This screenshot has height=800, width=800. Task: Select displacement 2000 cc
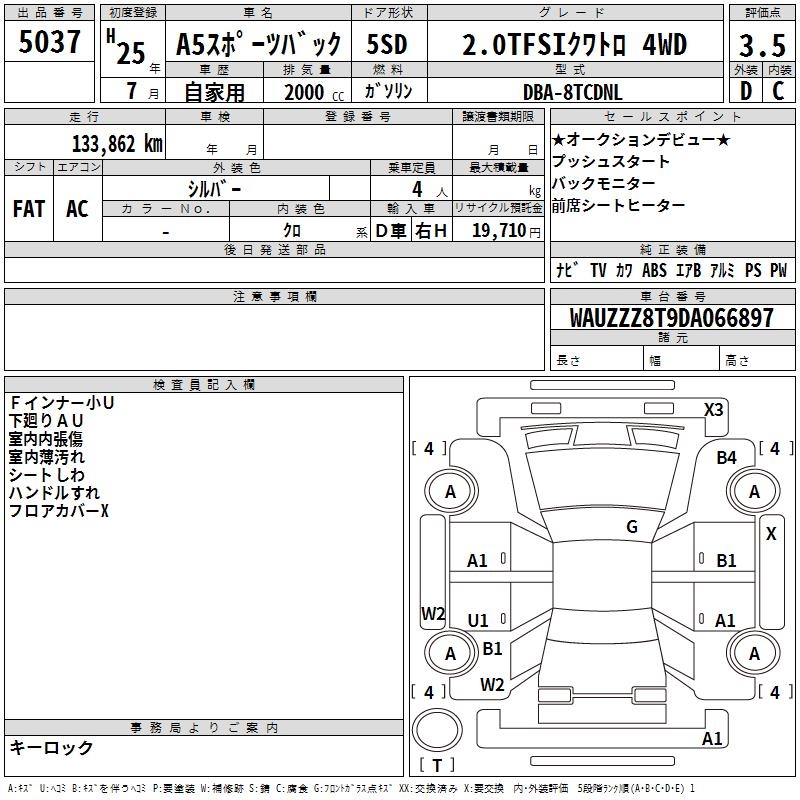314,92
